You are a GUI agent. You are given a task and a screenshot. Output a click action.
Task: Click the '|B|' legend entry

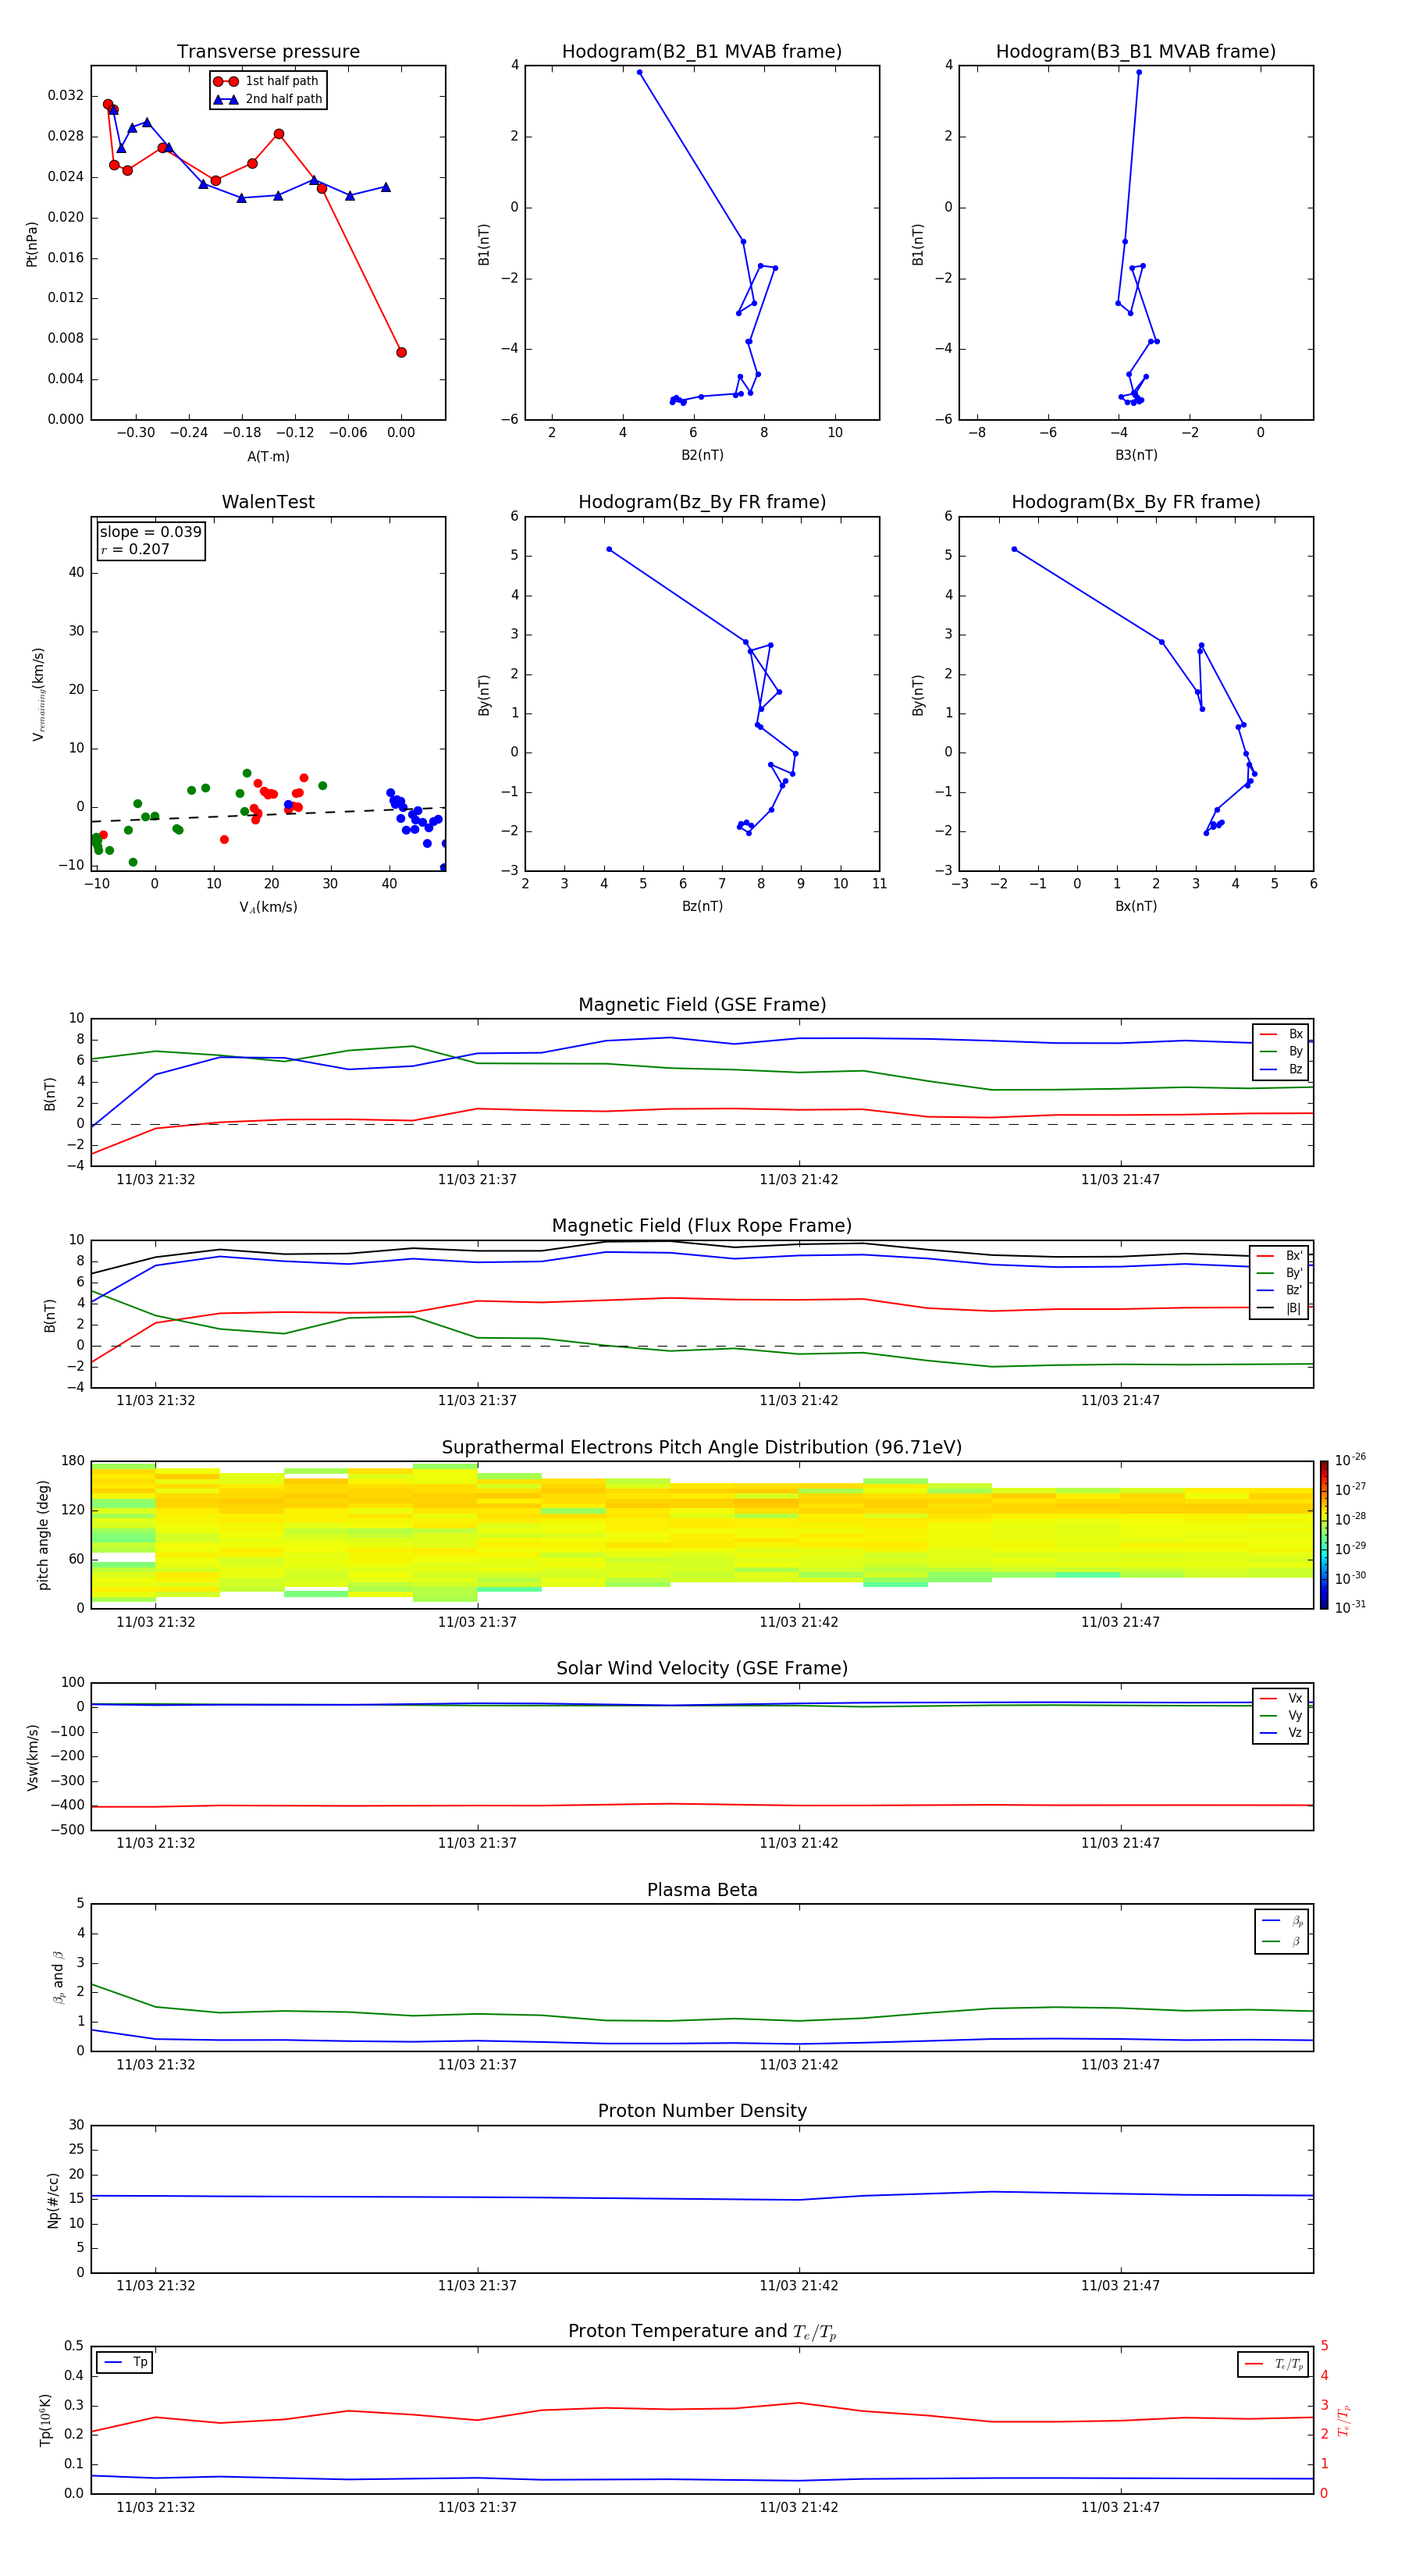[x=1280, y=1308]
